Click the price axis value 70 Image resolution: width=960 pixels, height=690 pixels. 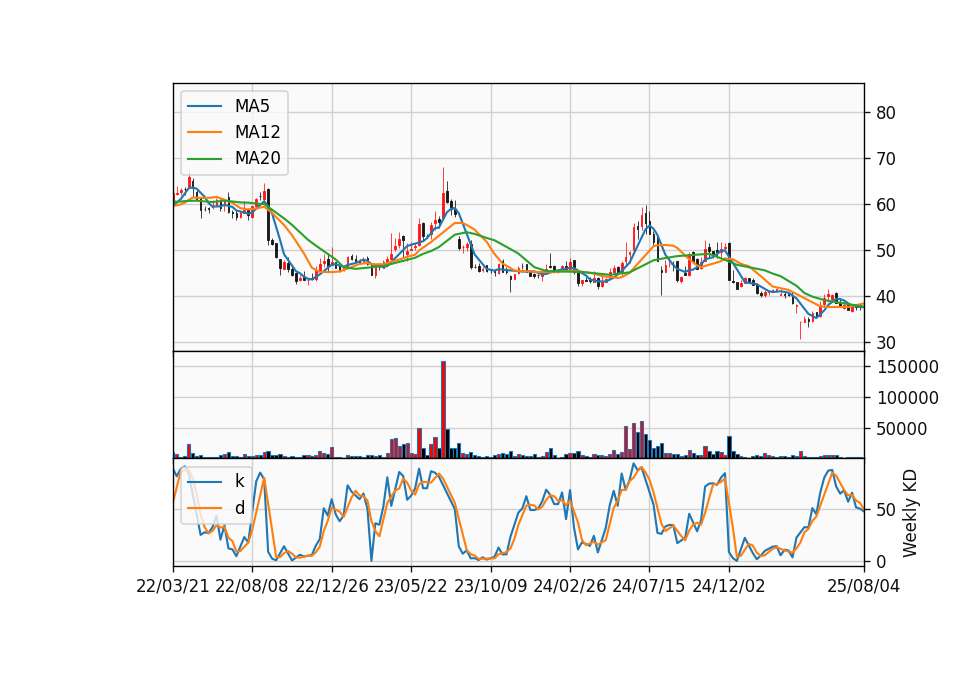(886, 159)
